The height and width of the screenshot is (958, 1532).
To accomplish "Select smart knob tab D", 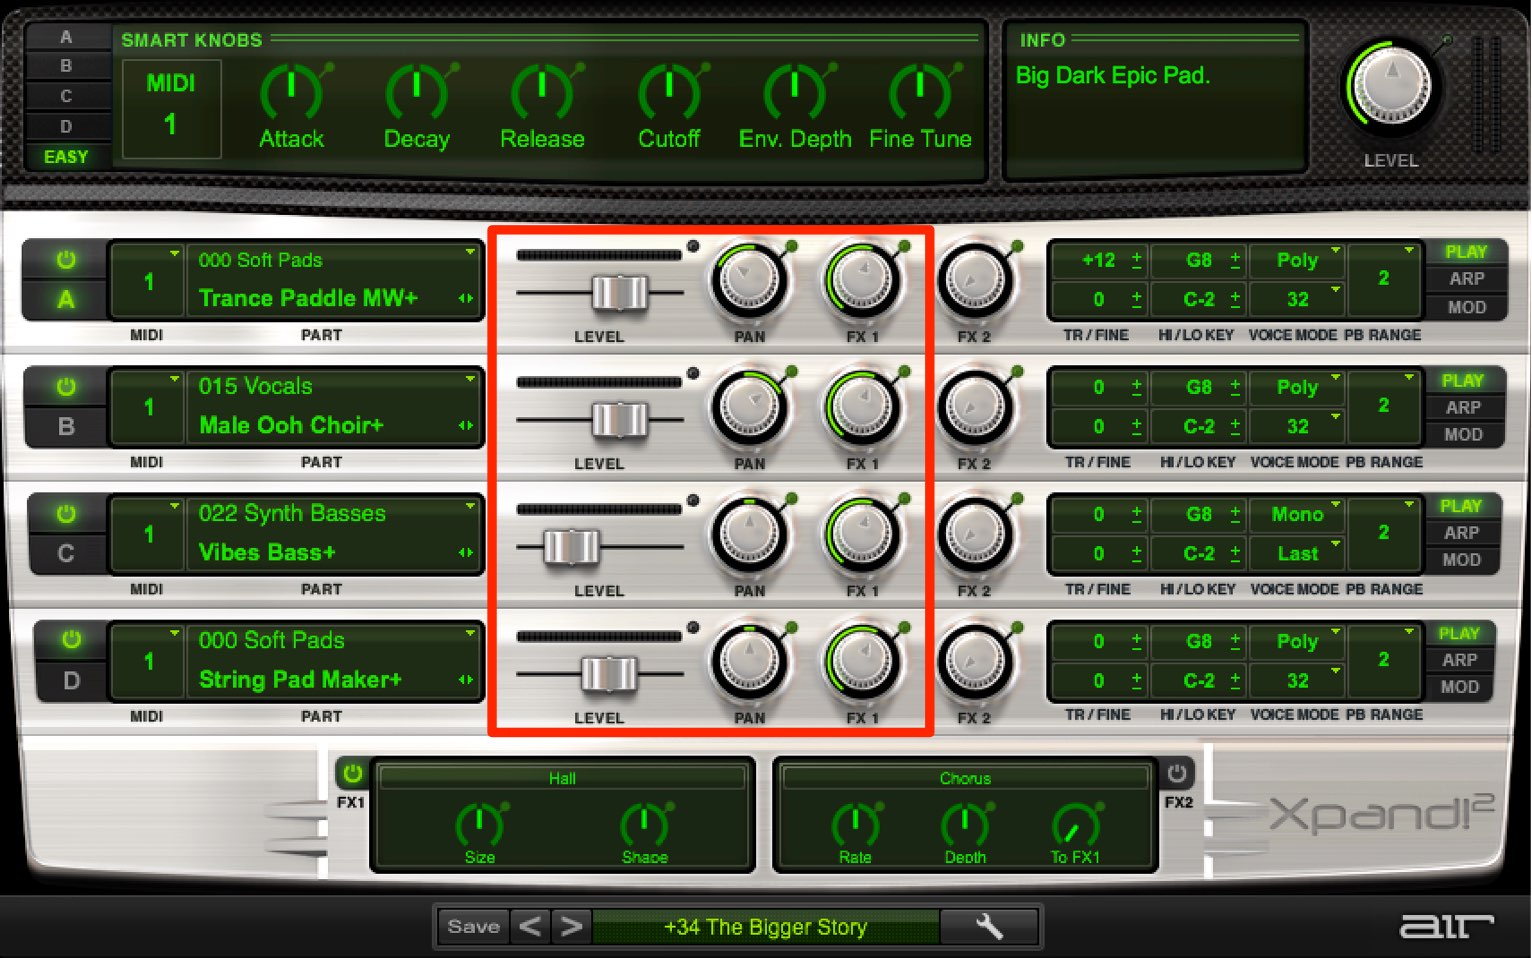I will coord(66,126).
